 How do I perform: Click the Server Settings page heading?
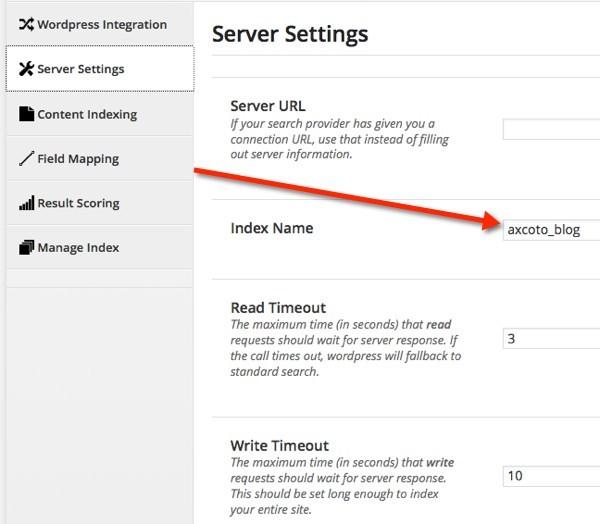point(290,34)
